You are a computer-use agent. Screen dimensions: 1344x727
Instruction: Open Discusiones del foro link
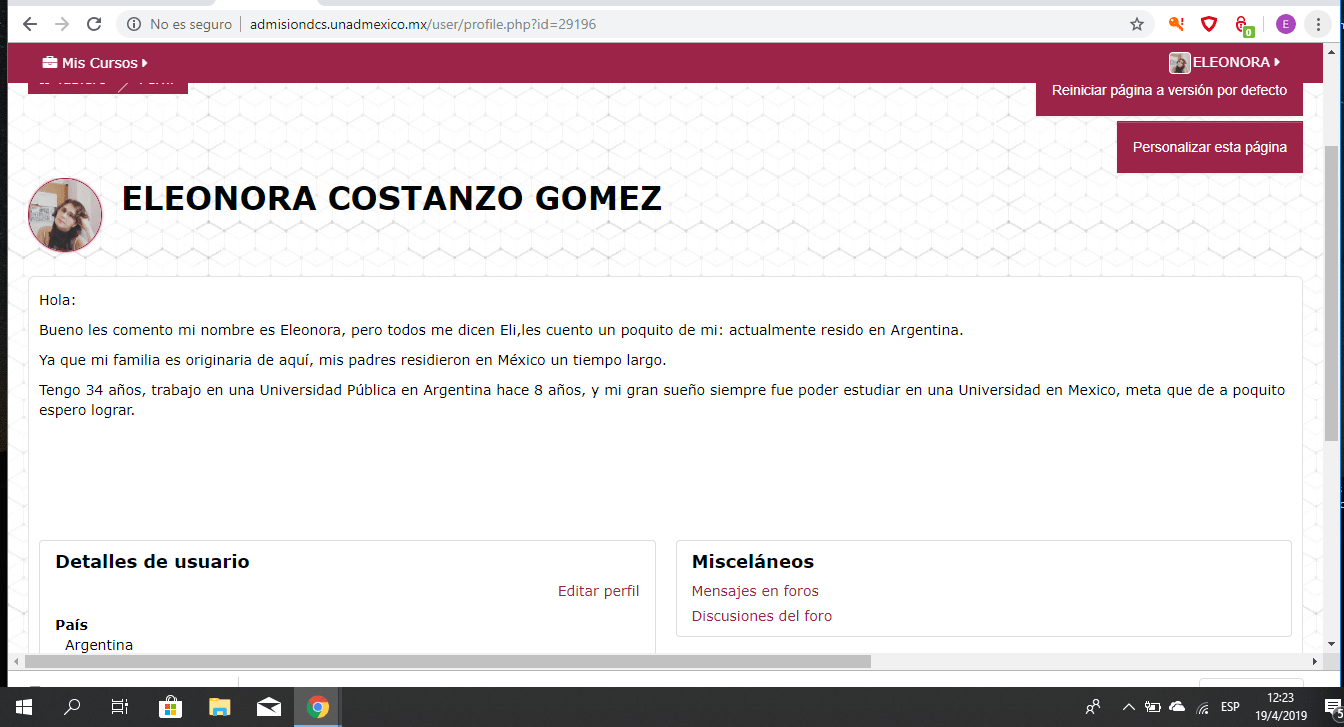tap(761, 616)
